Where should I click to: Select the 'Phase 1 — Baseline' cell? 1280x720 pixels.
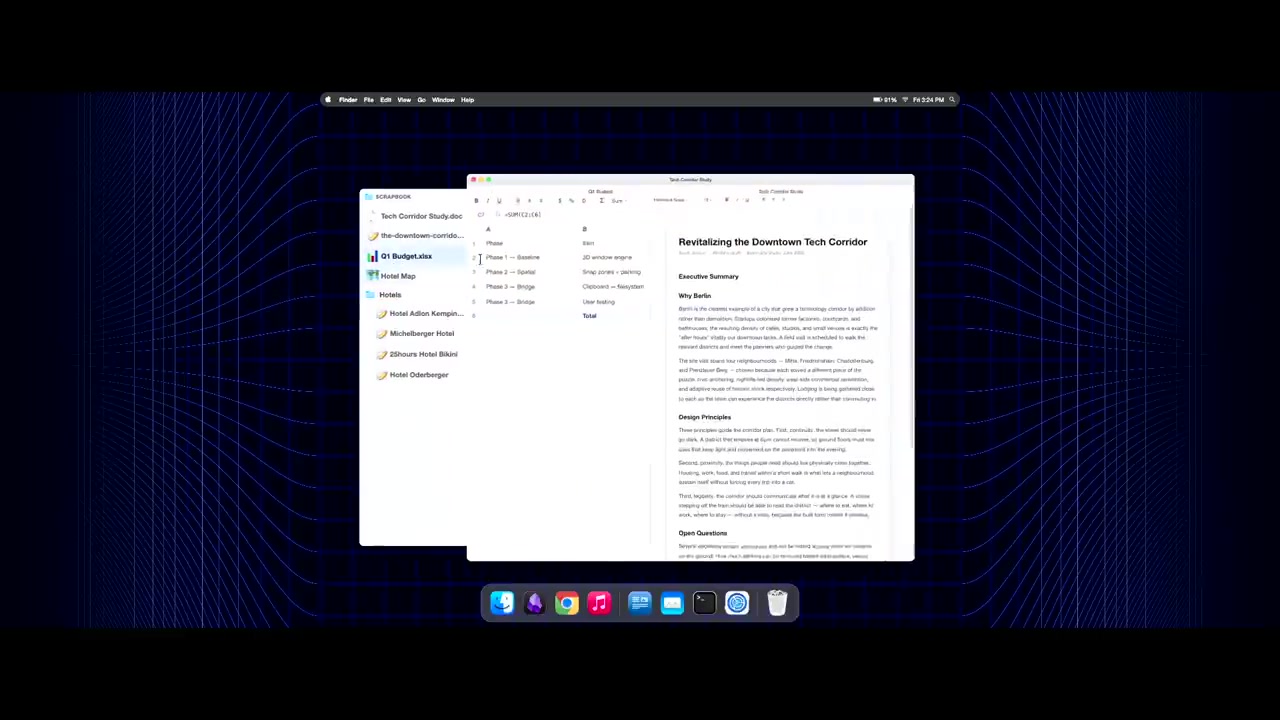[x=513, y=258]
